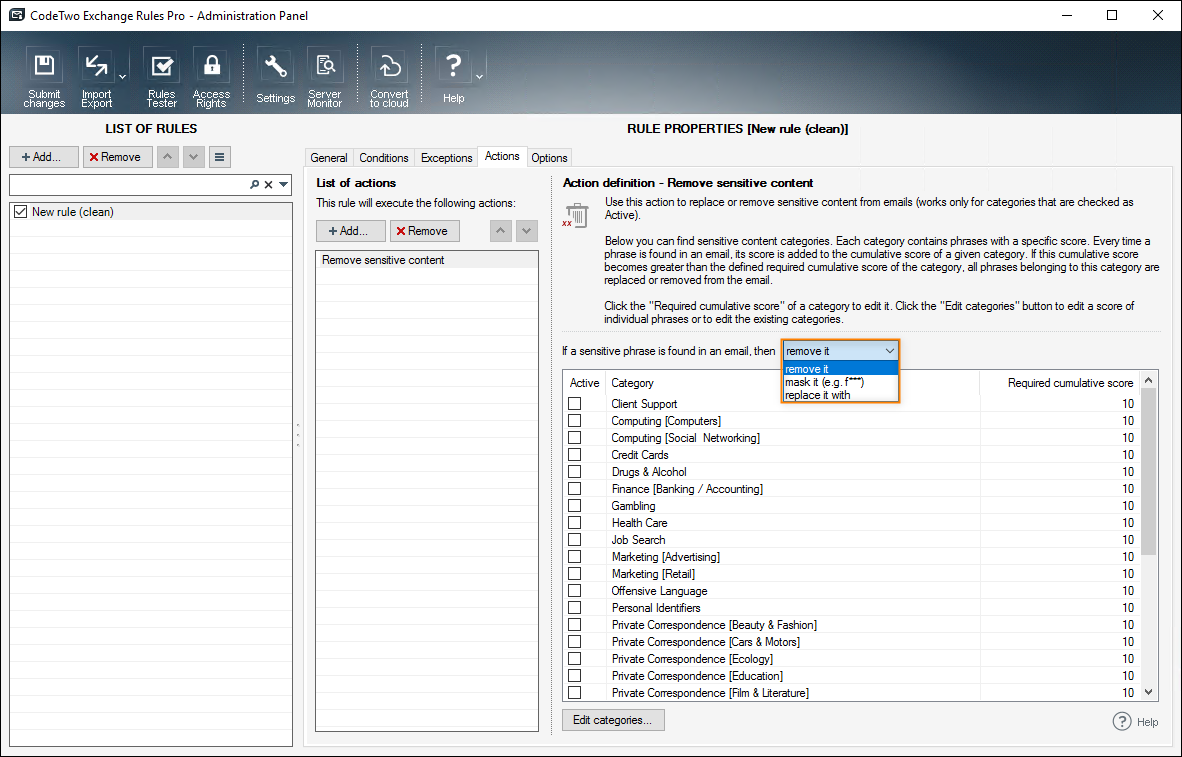This screenshot has width=1182, height=757.
Task: Enable the Client Support category checkbox
Action: point(575,403)
